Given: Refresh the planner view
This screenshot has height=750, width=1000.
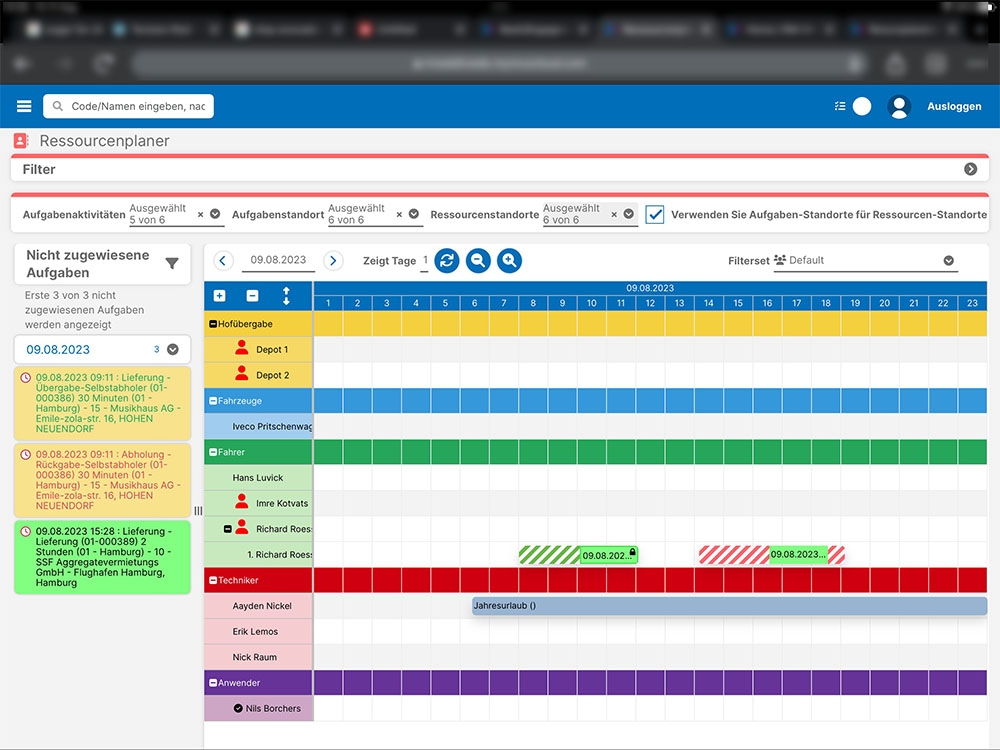Looking at the screenshot, I should click(447, 260).
